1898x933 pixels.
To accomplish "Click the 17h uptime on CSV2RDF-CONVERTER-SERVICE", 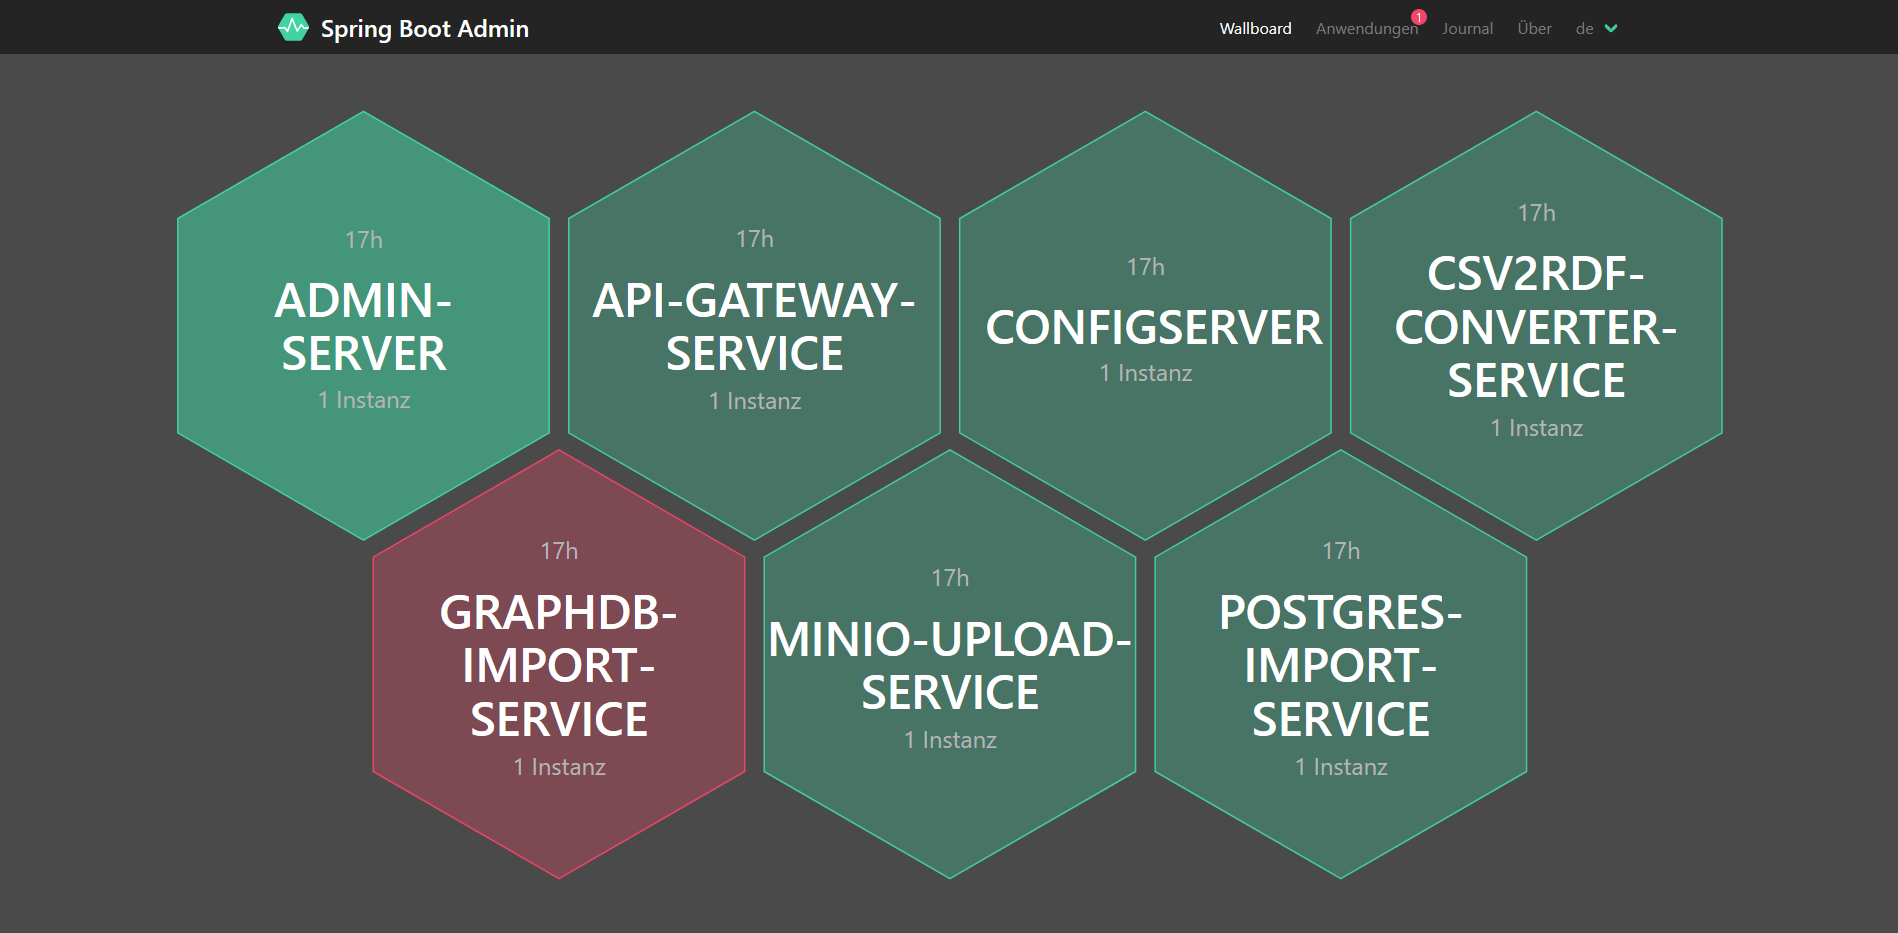I will 1537,213.
